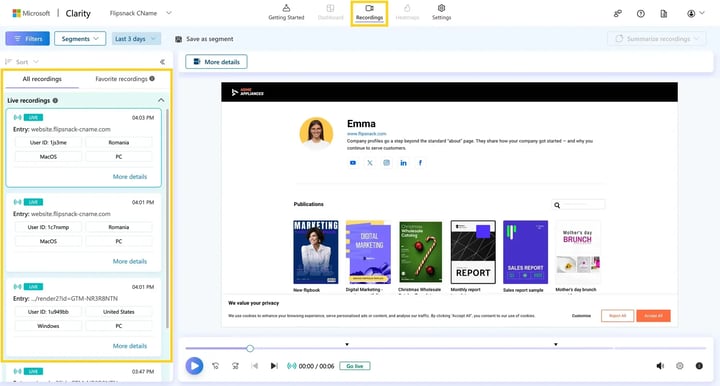720x386 pixels.
Task: Open the More details button above the player
Action: [x=216, y=62]
